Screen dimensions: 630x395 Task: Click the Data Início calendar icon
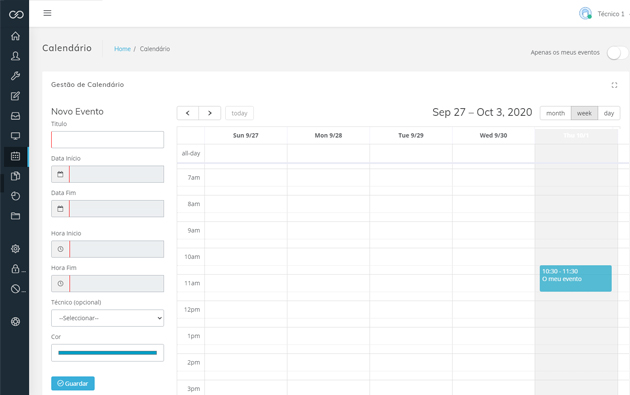point(60,174)
